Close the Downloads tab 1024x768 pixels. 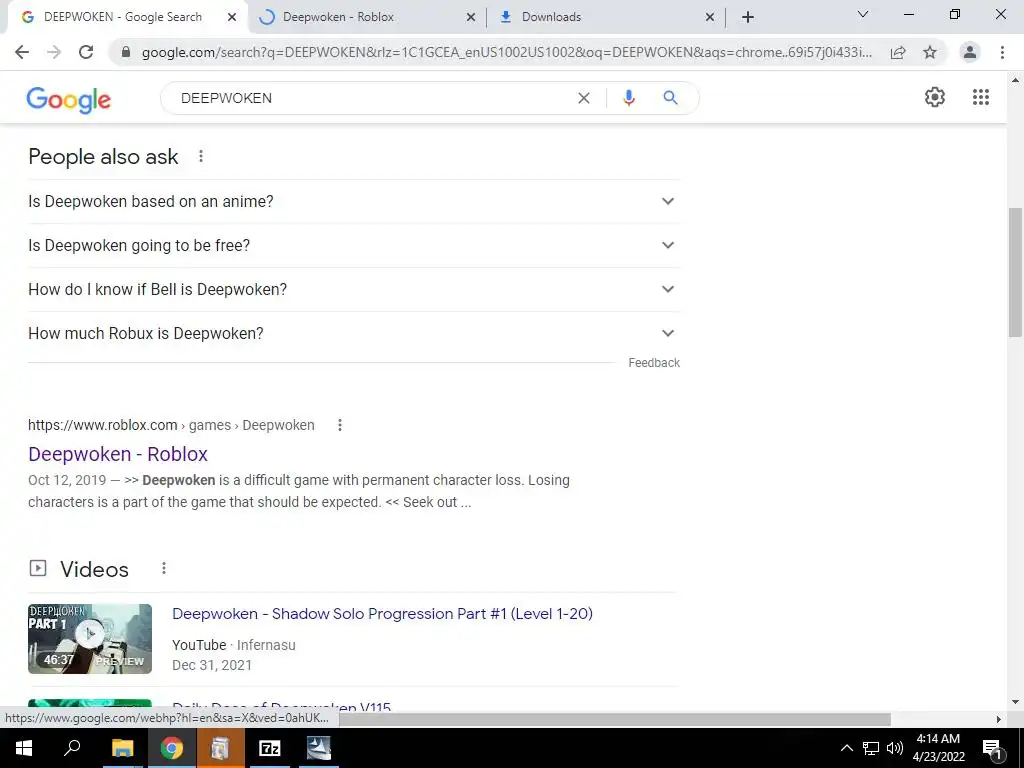(x=710, y=17)
